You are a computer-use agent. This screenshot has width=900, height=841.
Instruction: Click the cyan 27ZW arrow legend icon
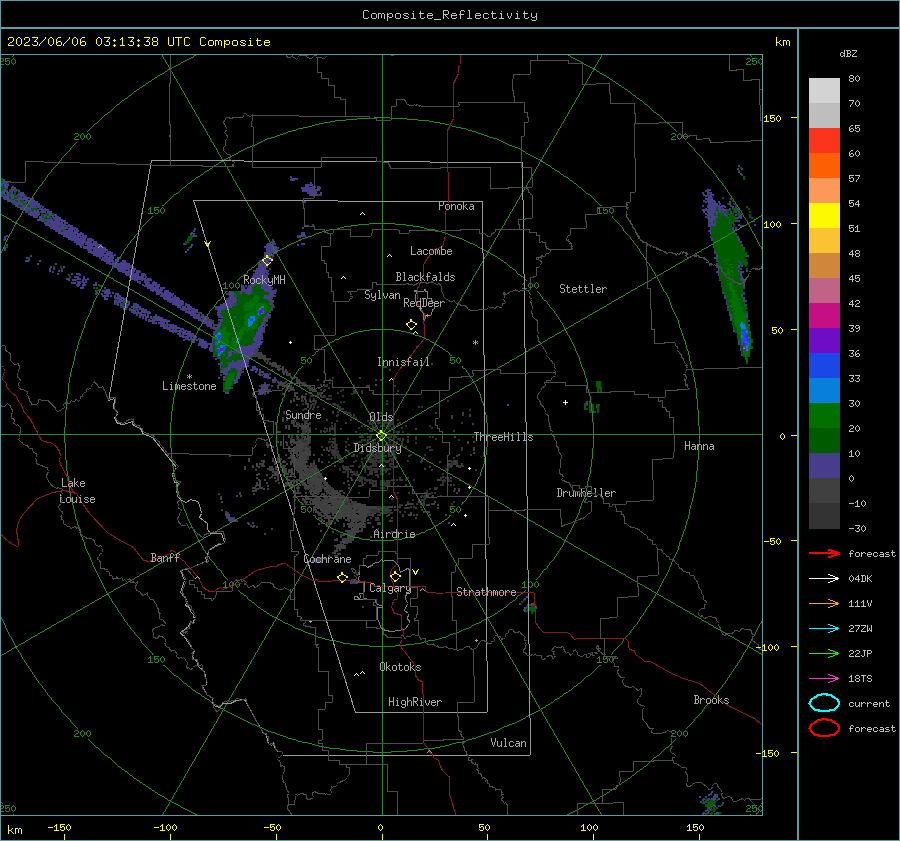(x=824, y=629)
